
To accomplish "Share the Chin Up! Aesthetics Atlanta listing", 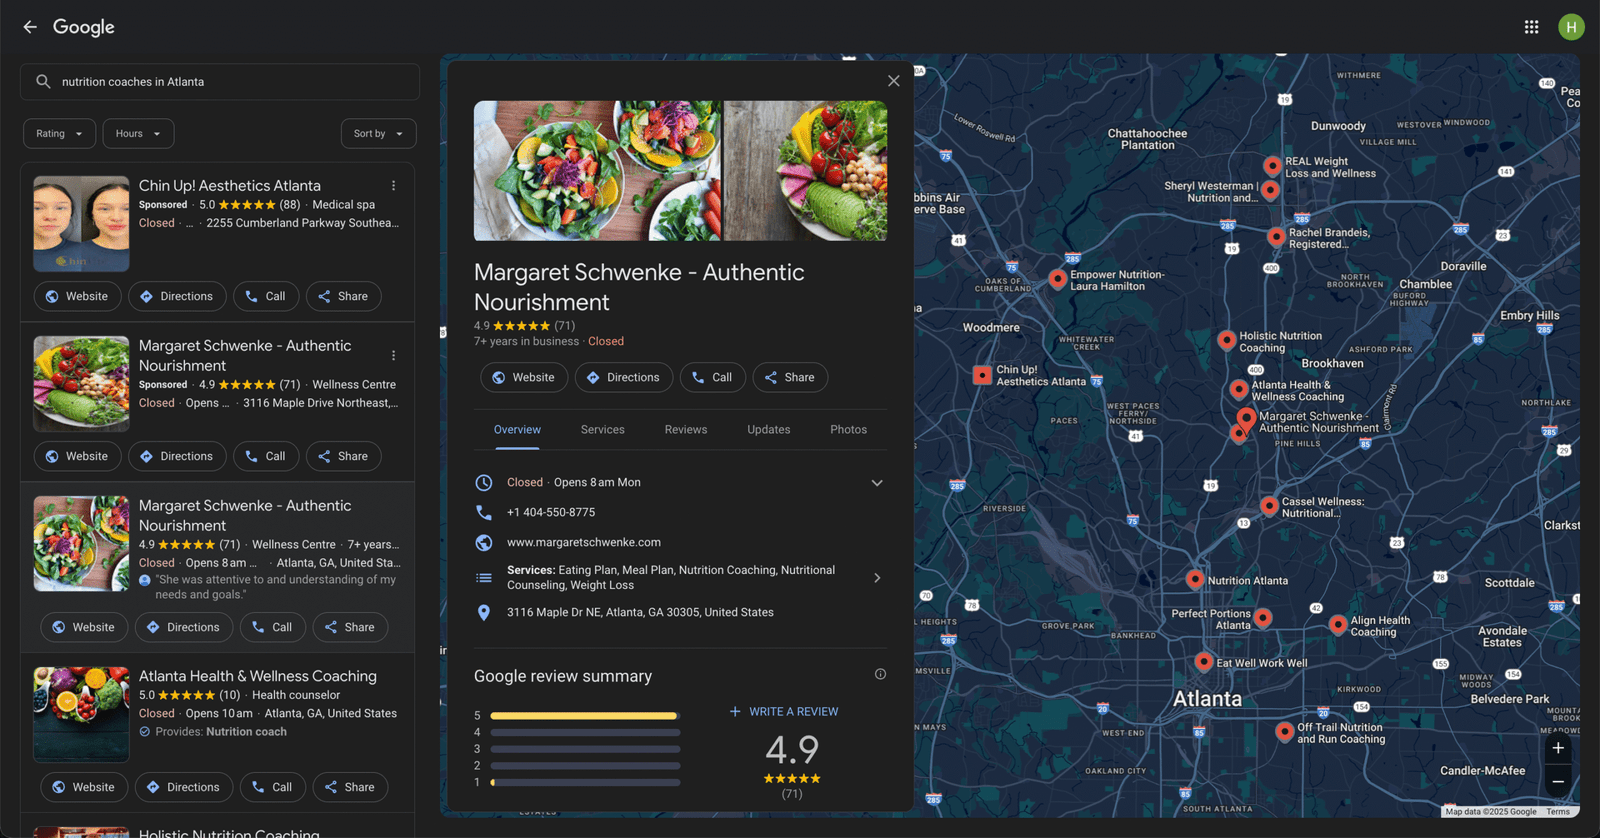I will point(344,297).
